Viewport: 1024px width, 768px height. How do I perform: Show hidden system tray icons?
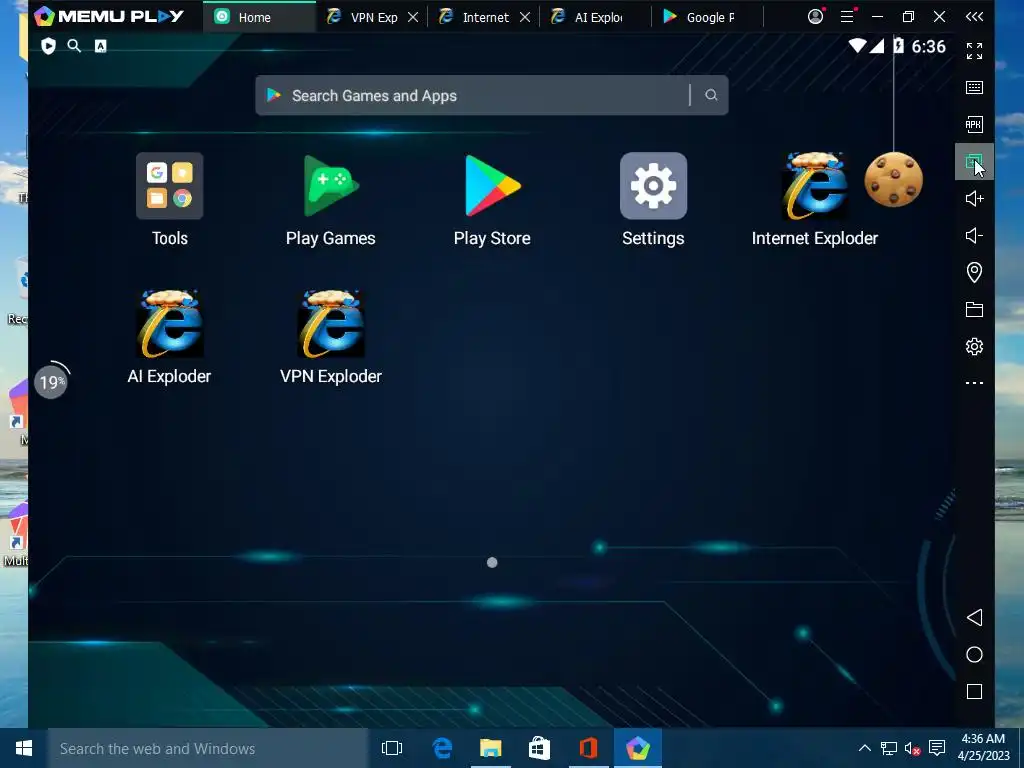[x=865, y=748]
